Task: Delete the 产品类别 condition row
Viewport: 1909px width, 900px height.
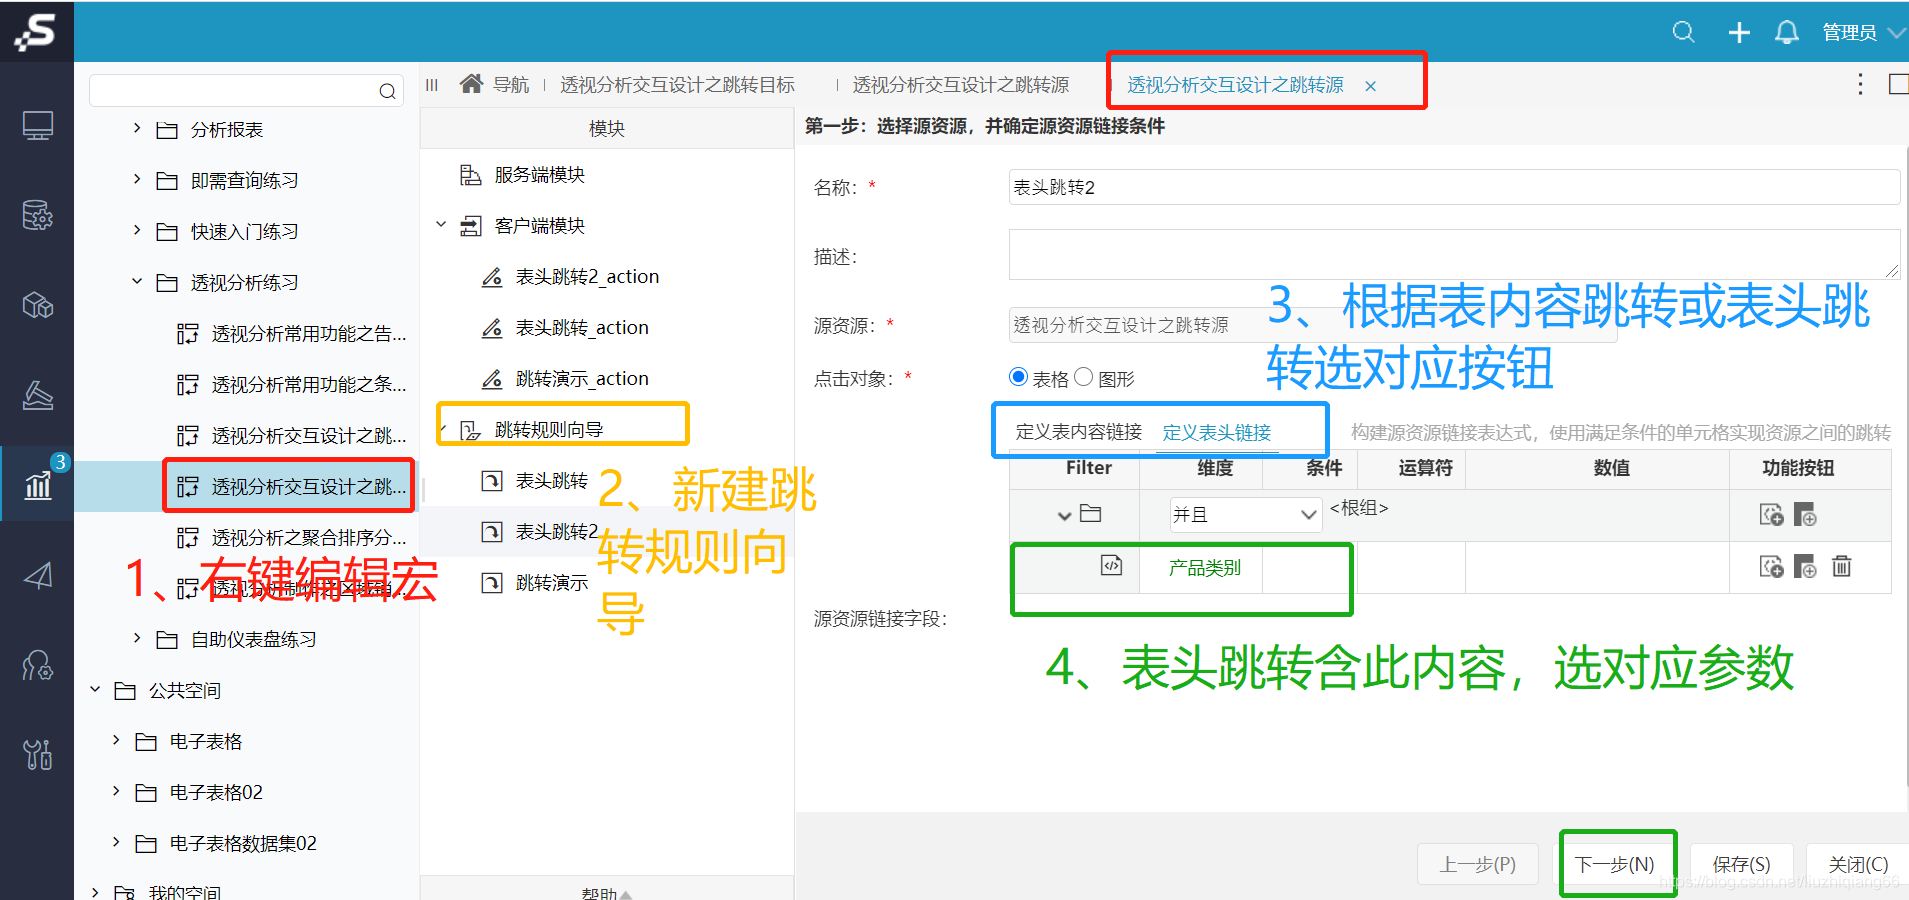Action: (1841, 567)
